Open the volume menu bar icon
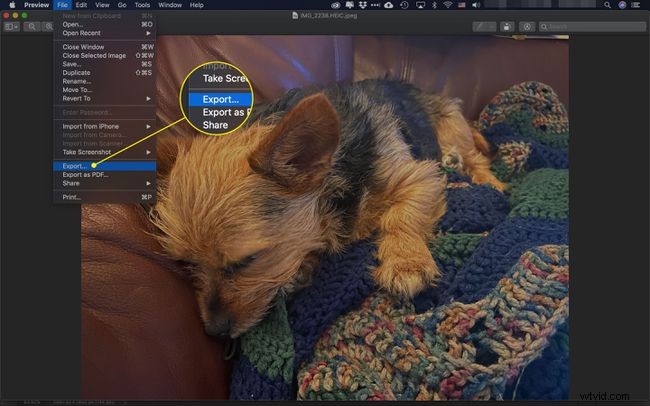Image resolution: width=650 pixels, height=406 pixels. tap(476, 5)
